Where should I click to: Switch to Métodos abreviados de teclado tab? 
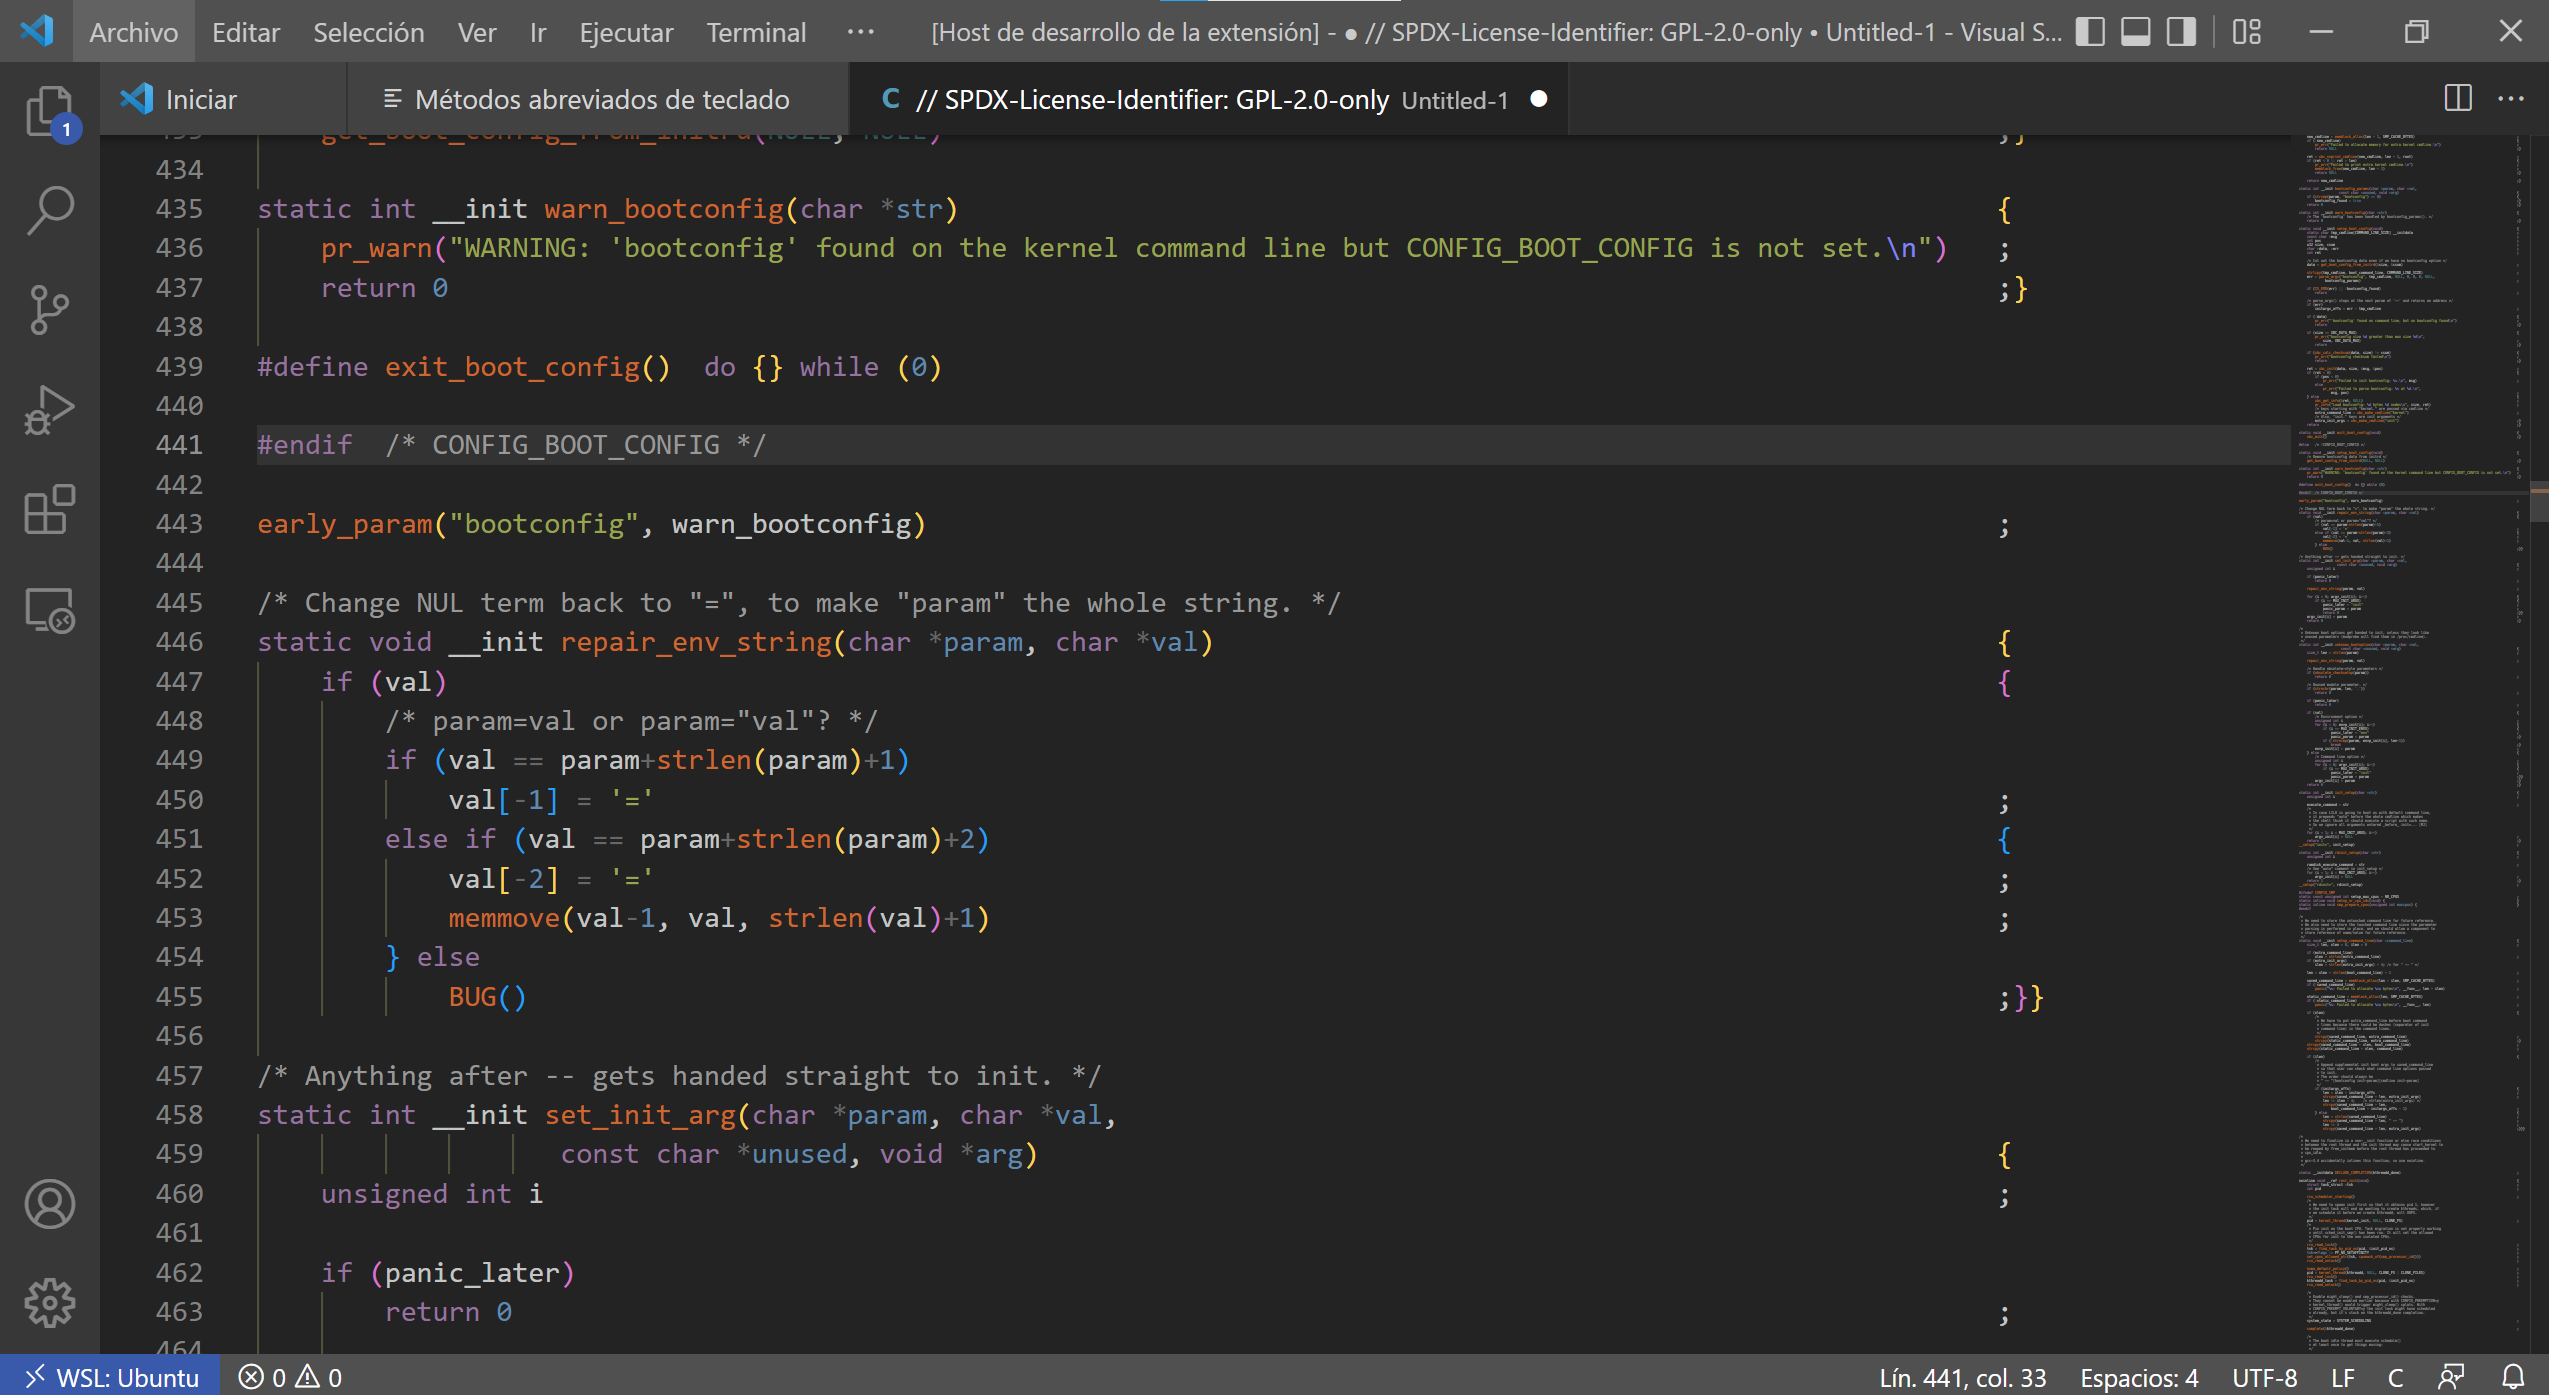tap(598, 99)
